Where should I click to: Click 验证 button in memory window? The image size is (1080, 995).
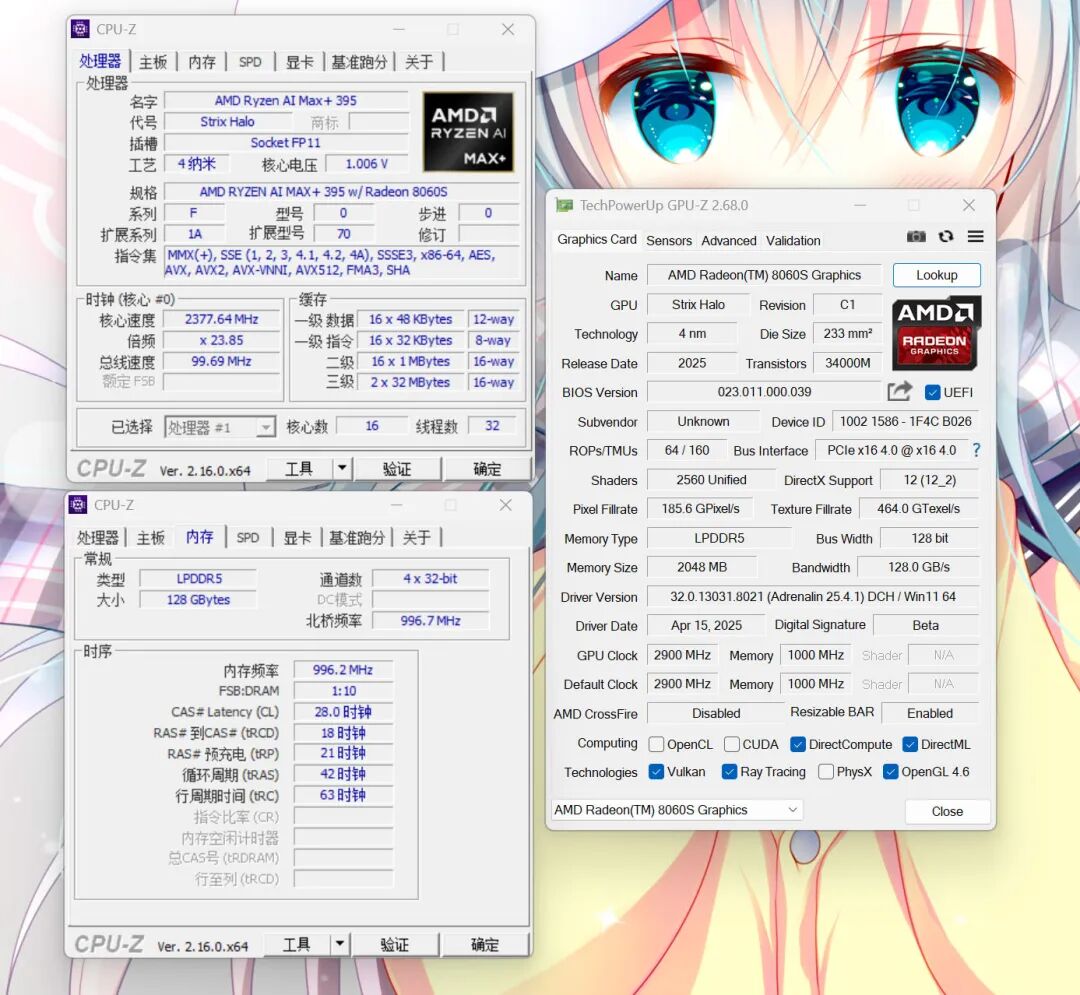395,944
